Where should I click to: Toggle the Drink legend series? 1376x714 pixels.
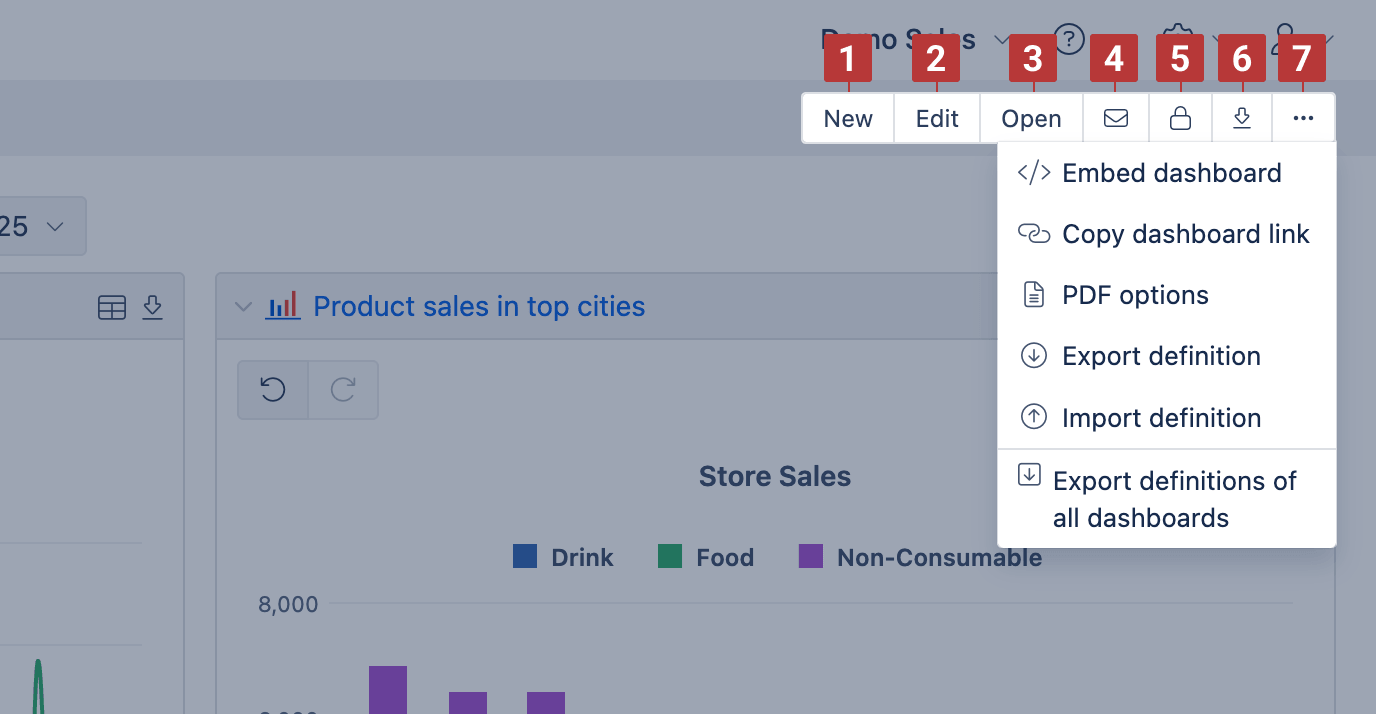(x=563, y=557)
